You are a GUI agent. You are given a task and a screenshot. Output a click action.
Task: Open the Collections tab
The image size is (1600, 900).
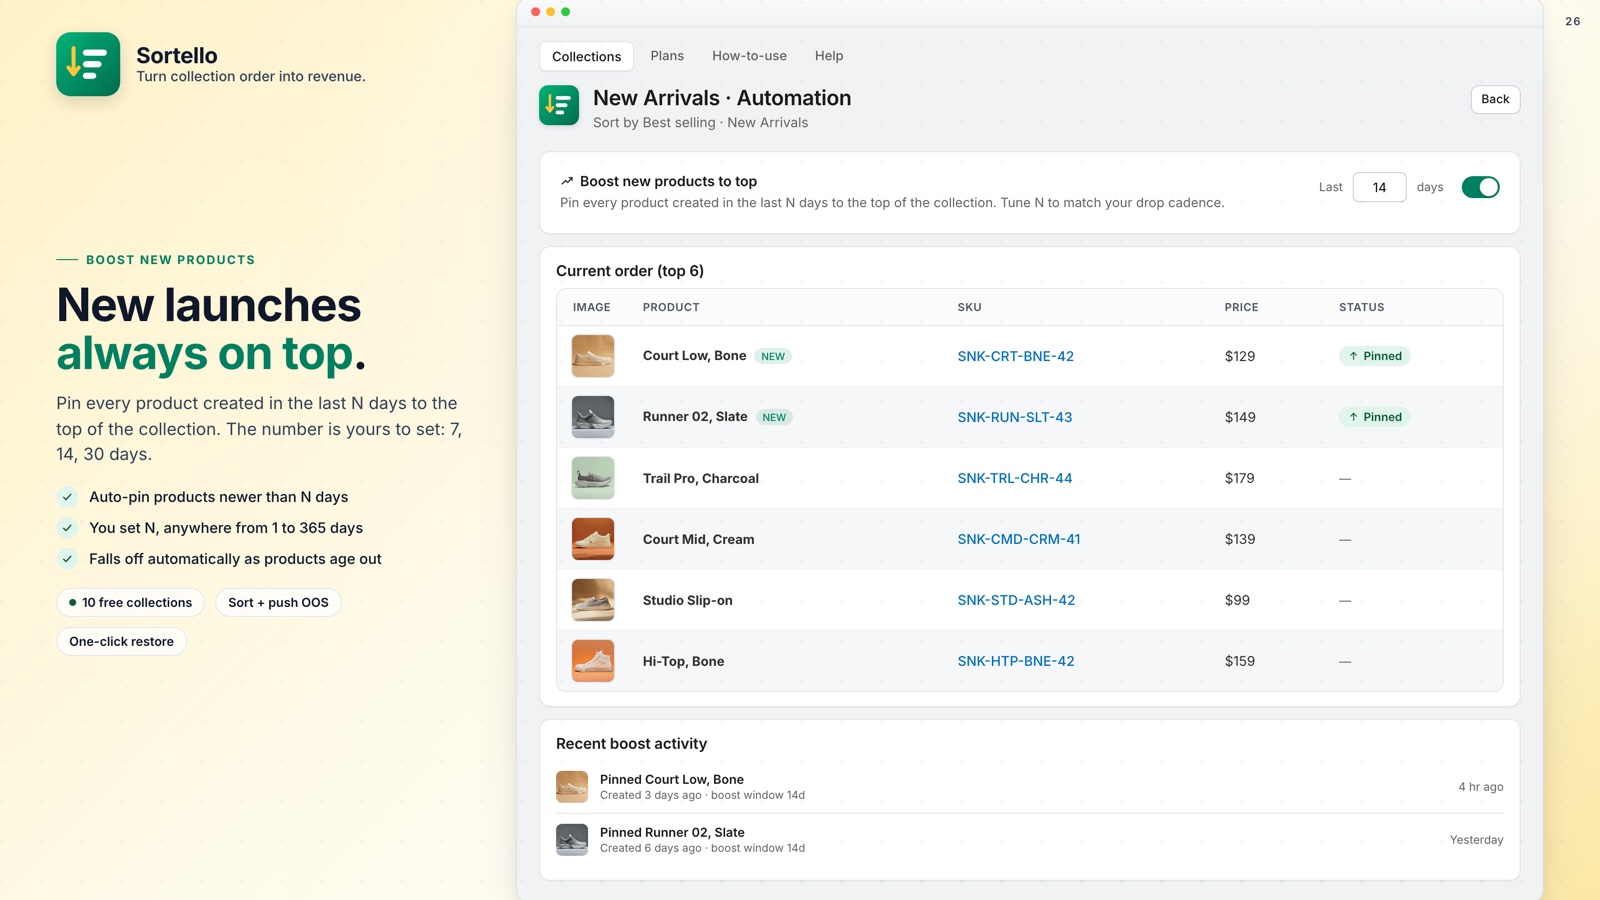coord(586,56)
